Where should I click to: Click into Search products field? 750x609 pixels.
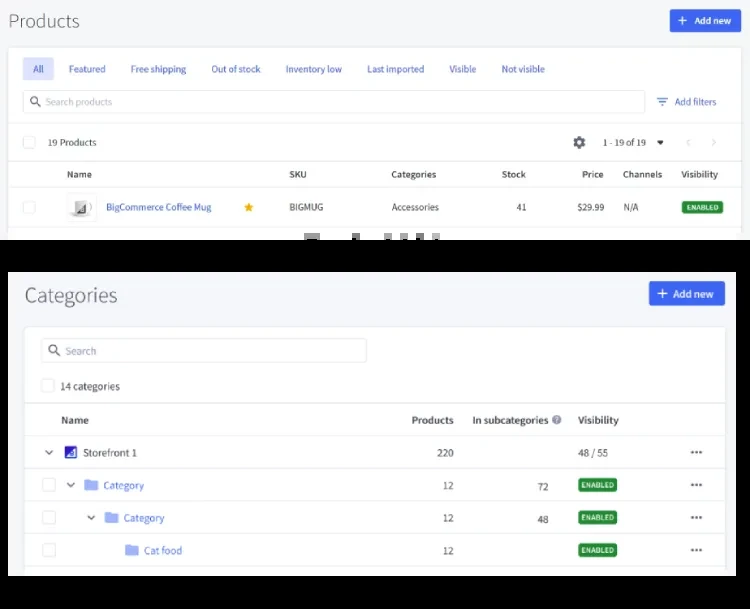[334, 101]
